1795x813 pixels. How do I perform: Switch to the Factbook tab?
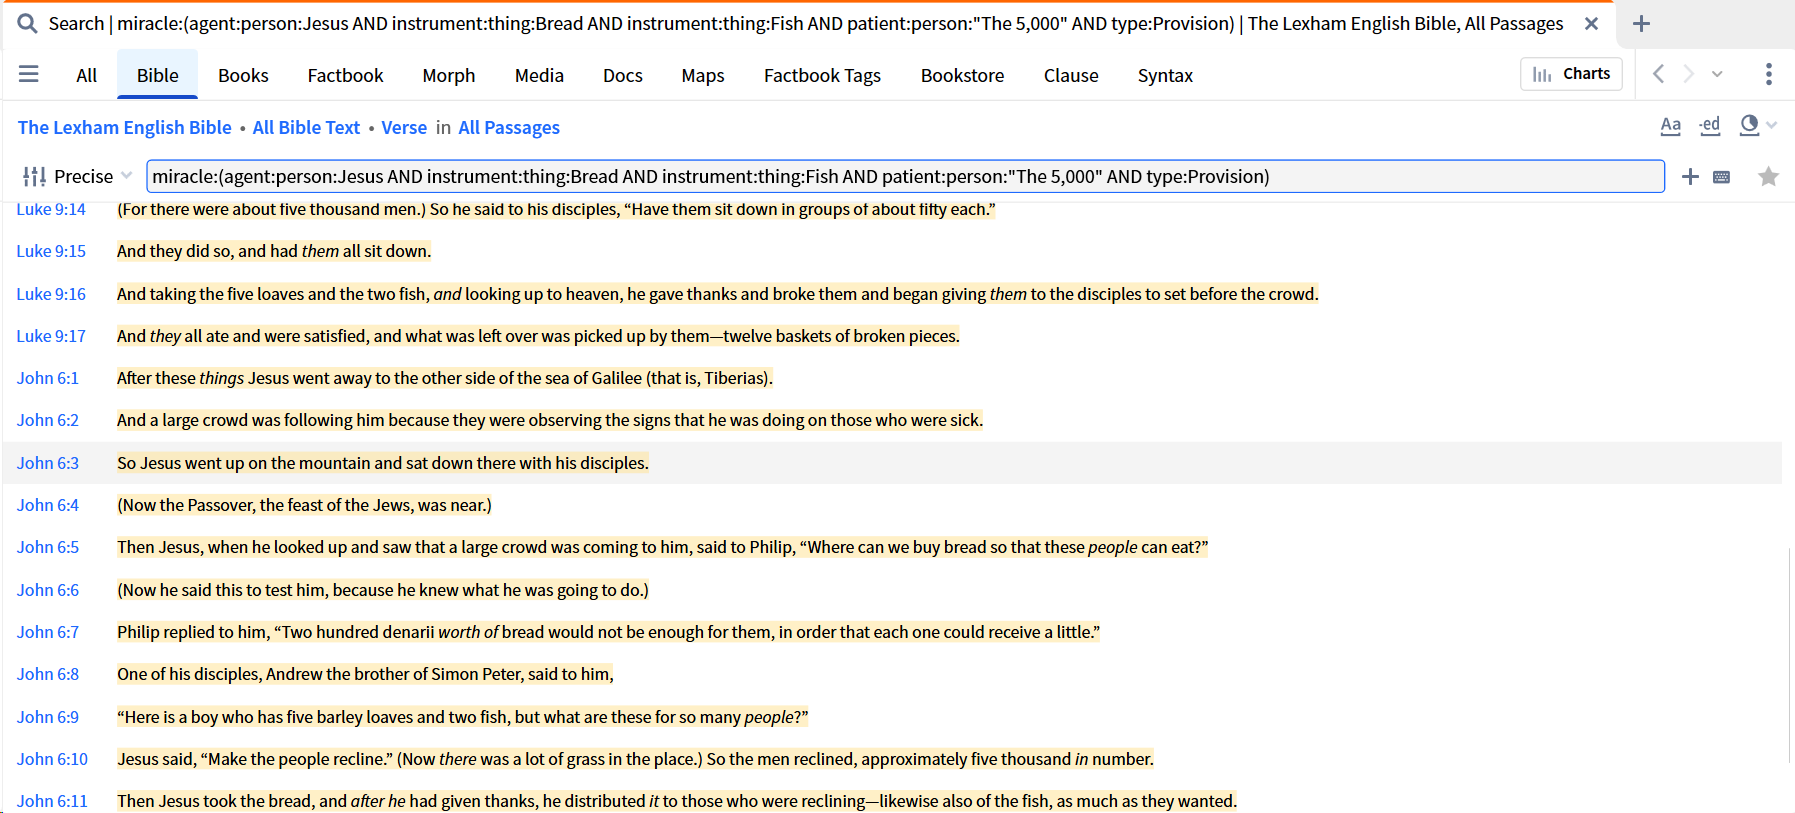coord(345,75)
